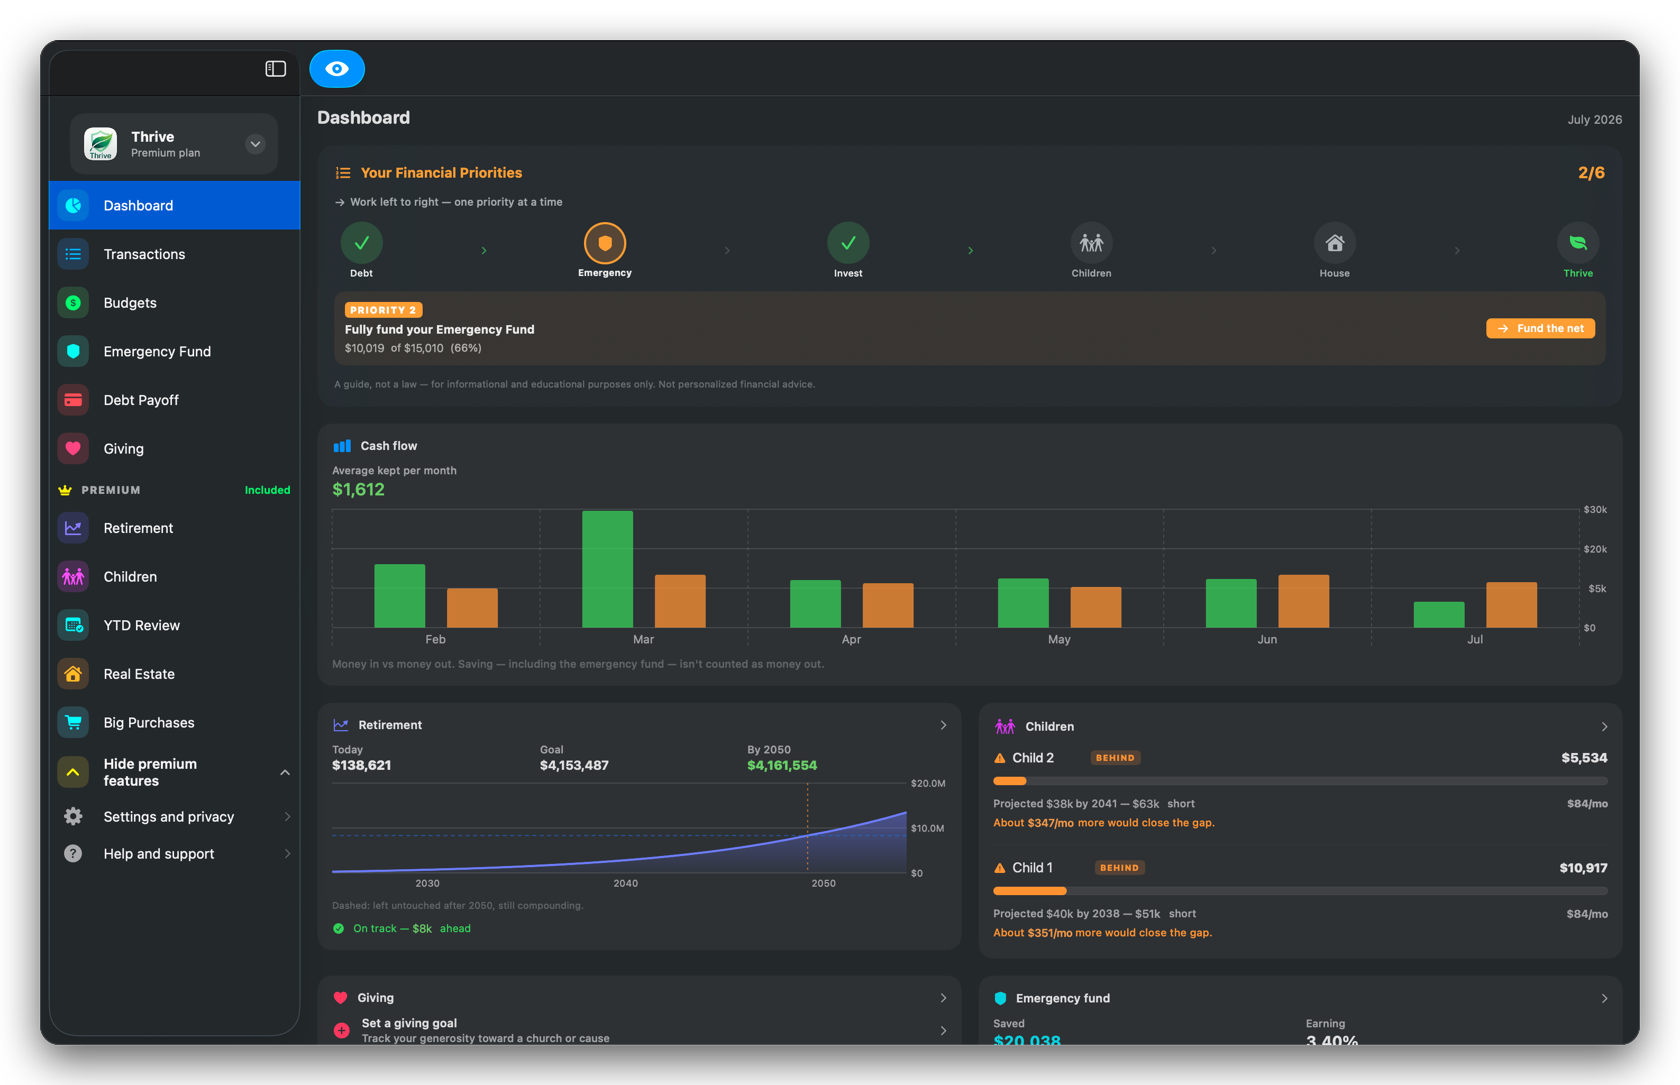Image resolution: width=1680 pixels, height=1085 pixels.
Task: Open the Thrive account dropdown chevron
Action: click(255, 144)
